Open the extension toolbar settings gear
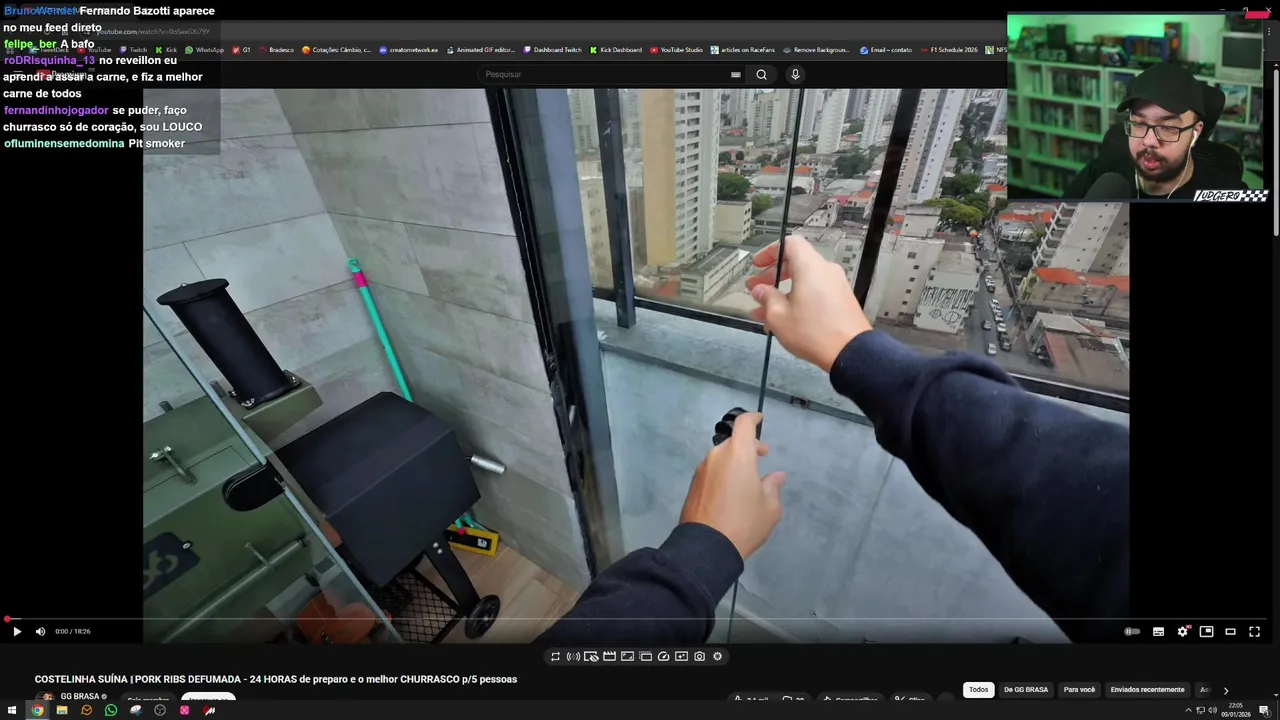1280x720 pixels. (717, 656)
